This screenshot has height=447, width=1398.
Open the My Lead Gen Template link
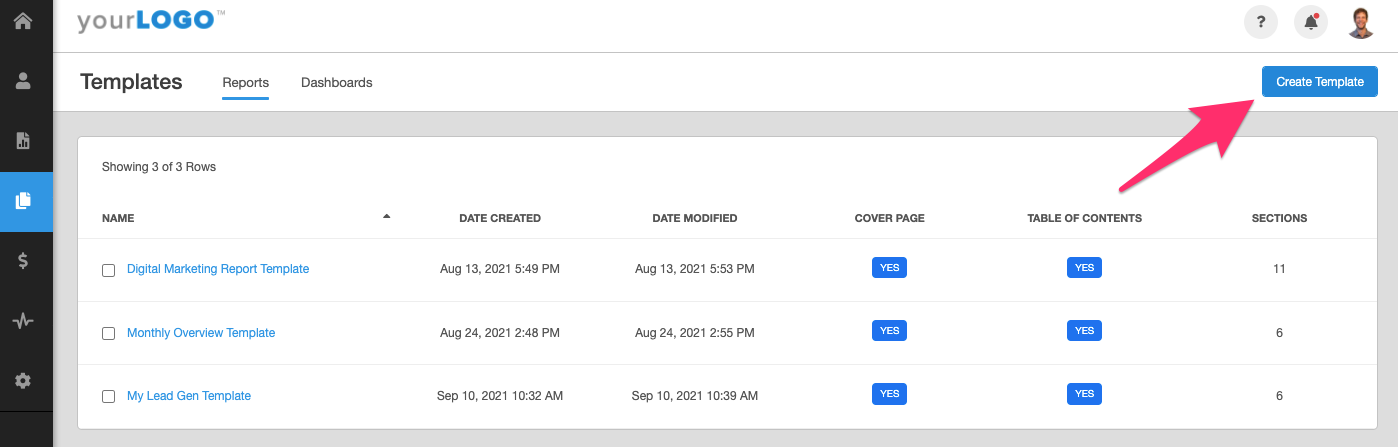(189, 396)
